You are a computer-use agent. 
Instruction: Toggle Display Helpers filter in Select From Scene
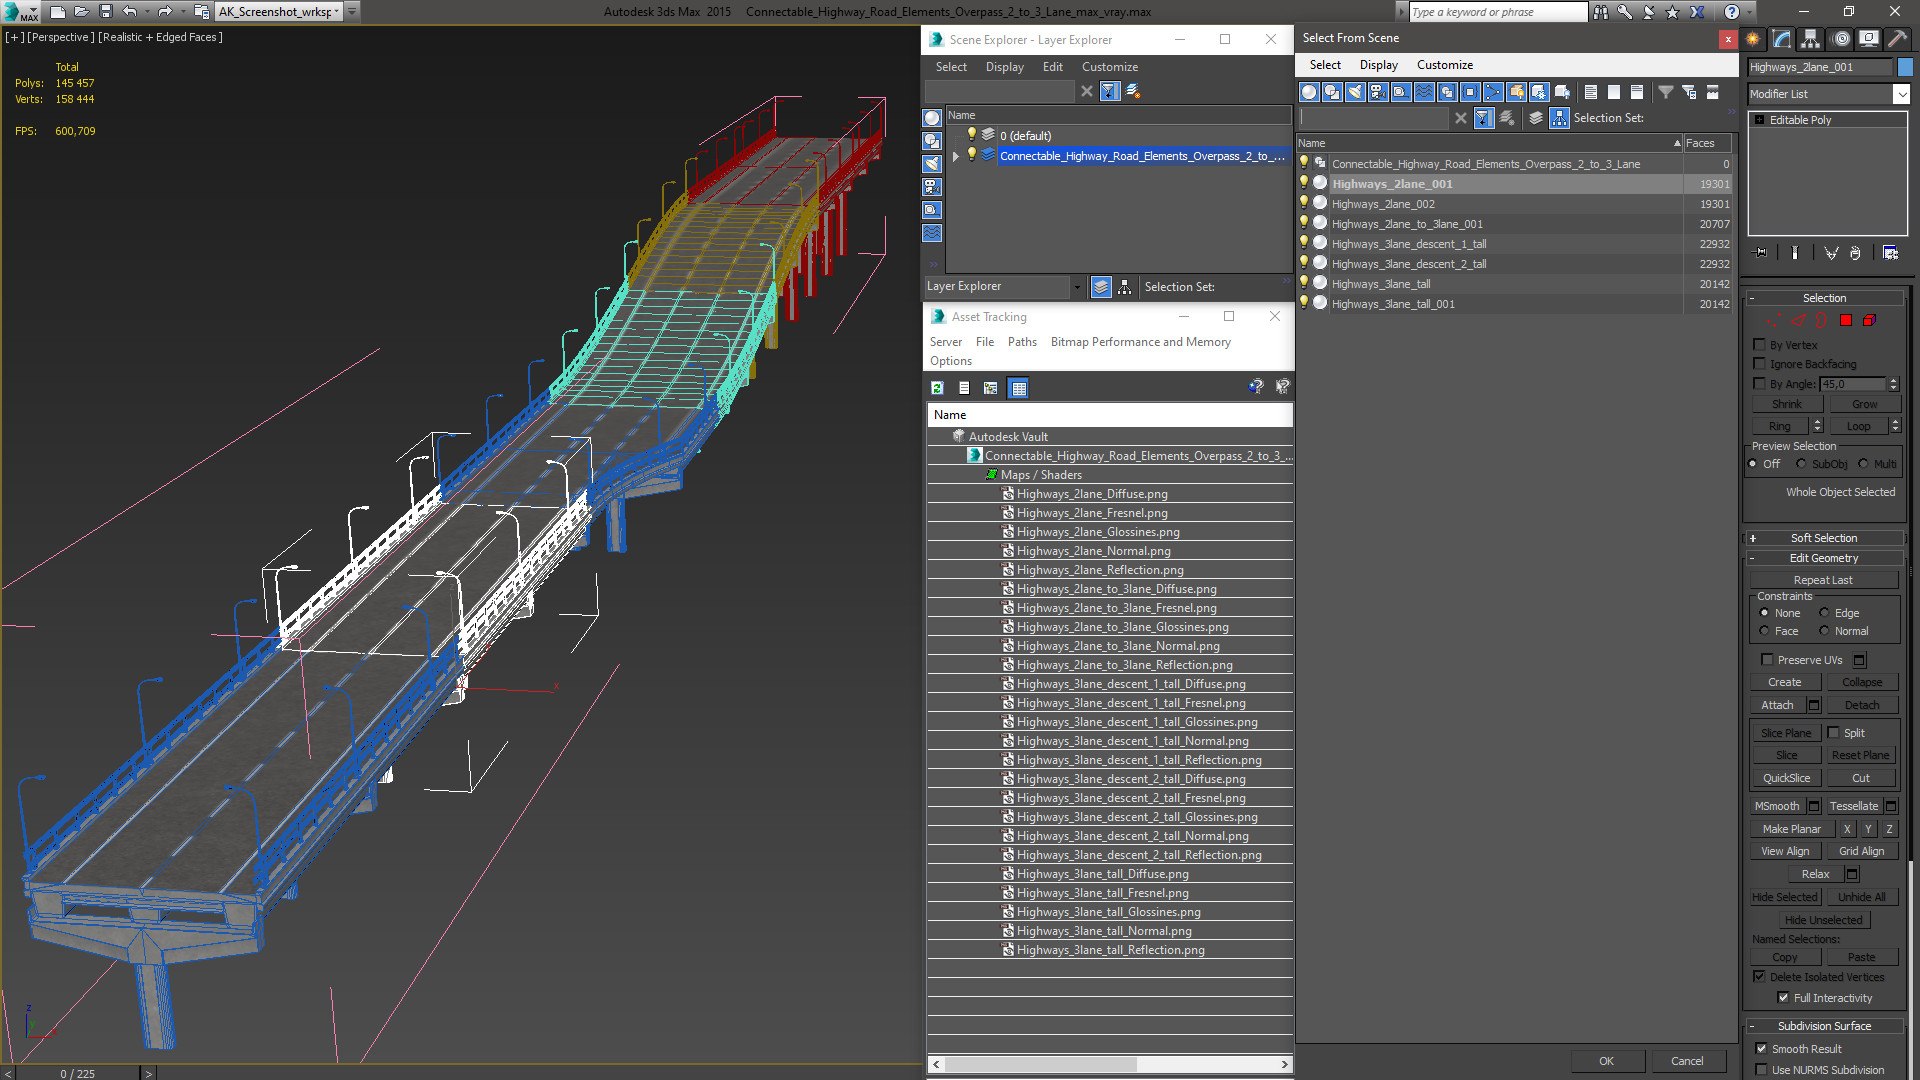1401,92
